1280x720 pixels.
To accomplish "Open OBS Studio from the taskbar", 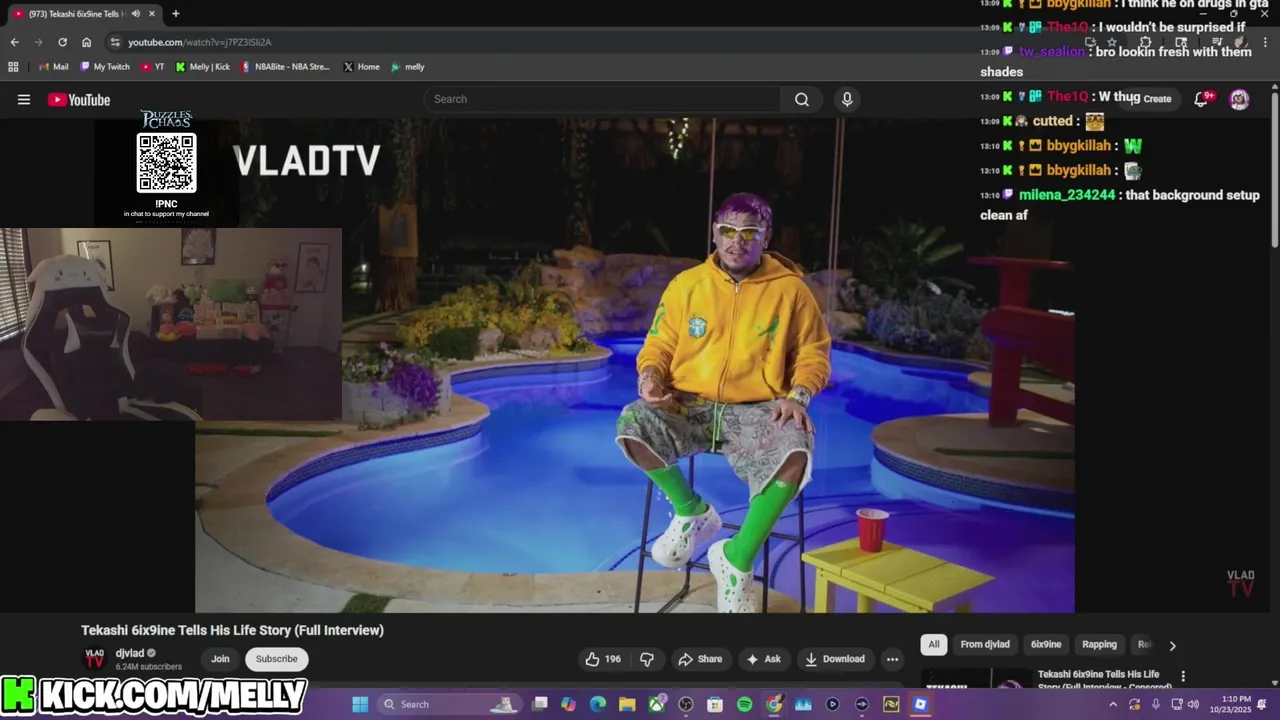I will (686, 704).
